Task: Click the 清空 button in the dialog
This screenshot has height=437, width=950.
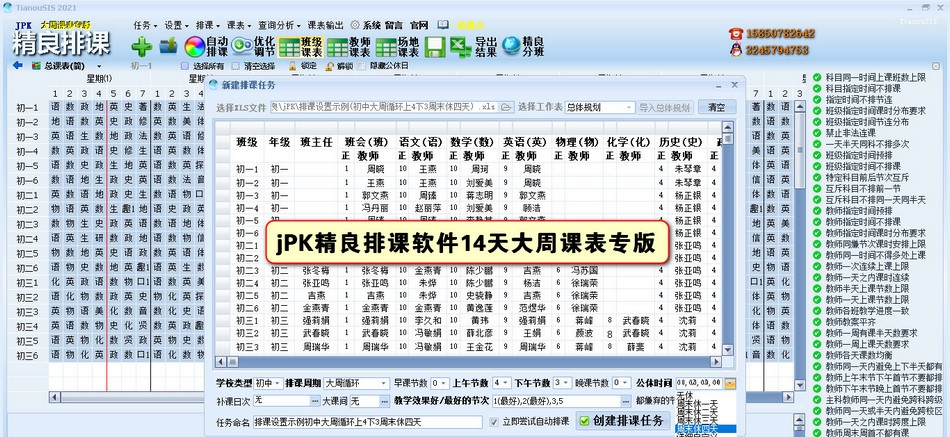Action: point(717,107)
